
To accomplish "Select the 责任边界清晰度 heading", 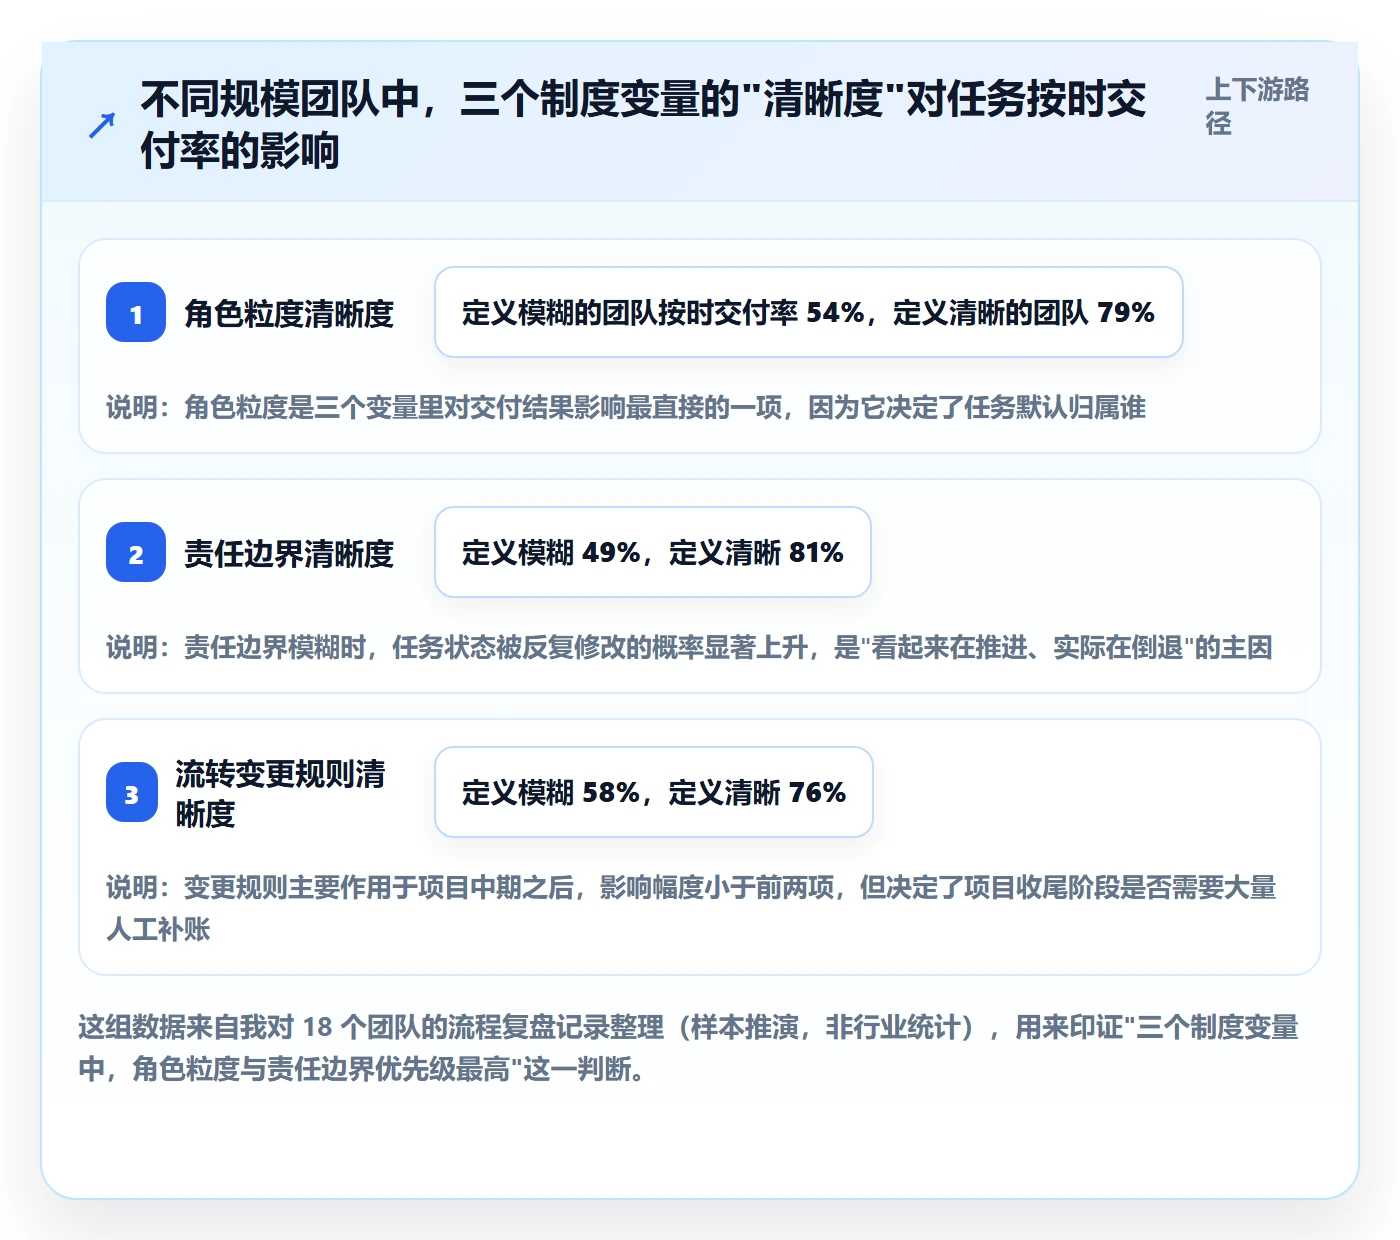I will coord(289,553).
